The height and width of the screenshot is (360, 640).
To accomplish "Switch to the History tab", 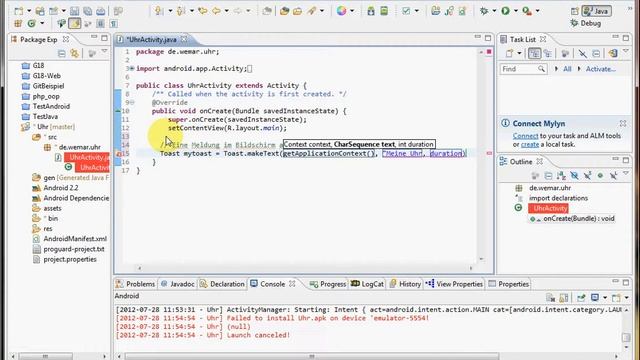I will point(405,284).
